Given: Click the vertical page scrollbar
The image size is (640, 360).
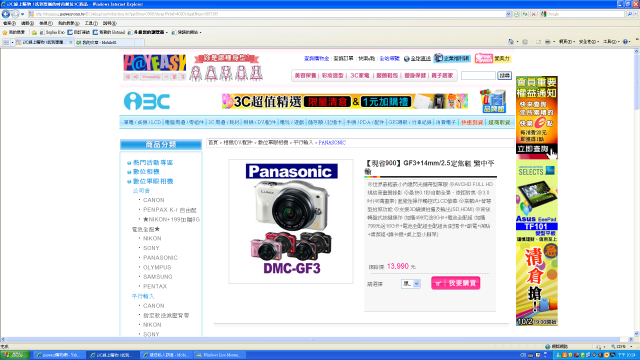Looking at the screenshot, I should coord(636,192).
